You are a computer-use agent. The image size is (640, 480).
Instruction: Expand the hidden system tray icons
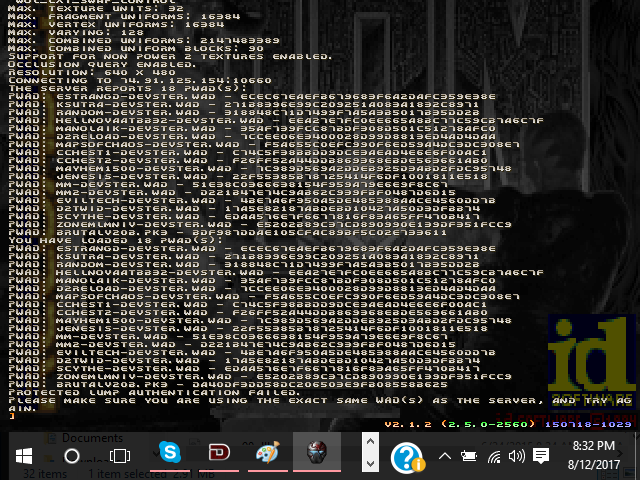pos(444,456)
